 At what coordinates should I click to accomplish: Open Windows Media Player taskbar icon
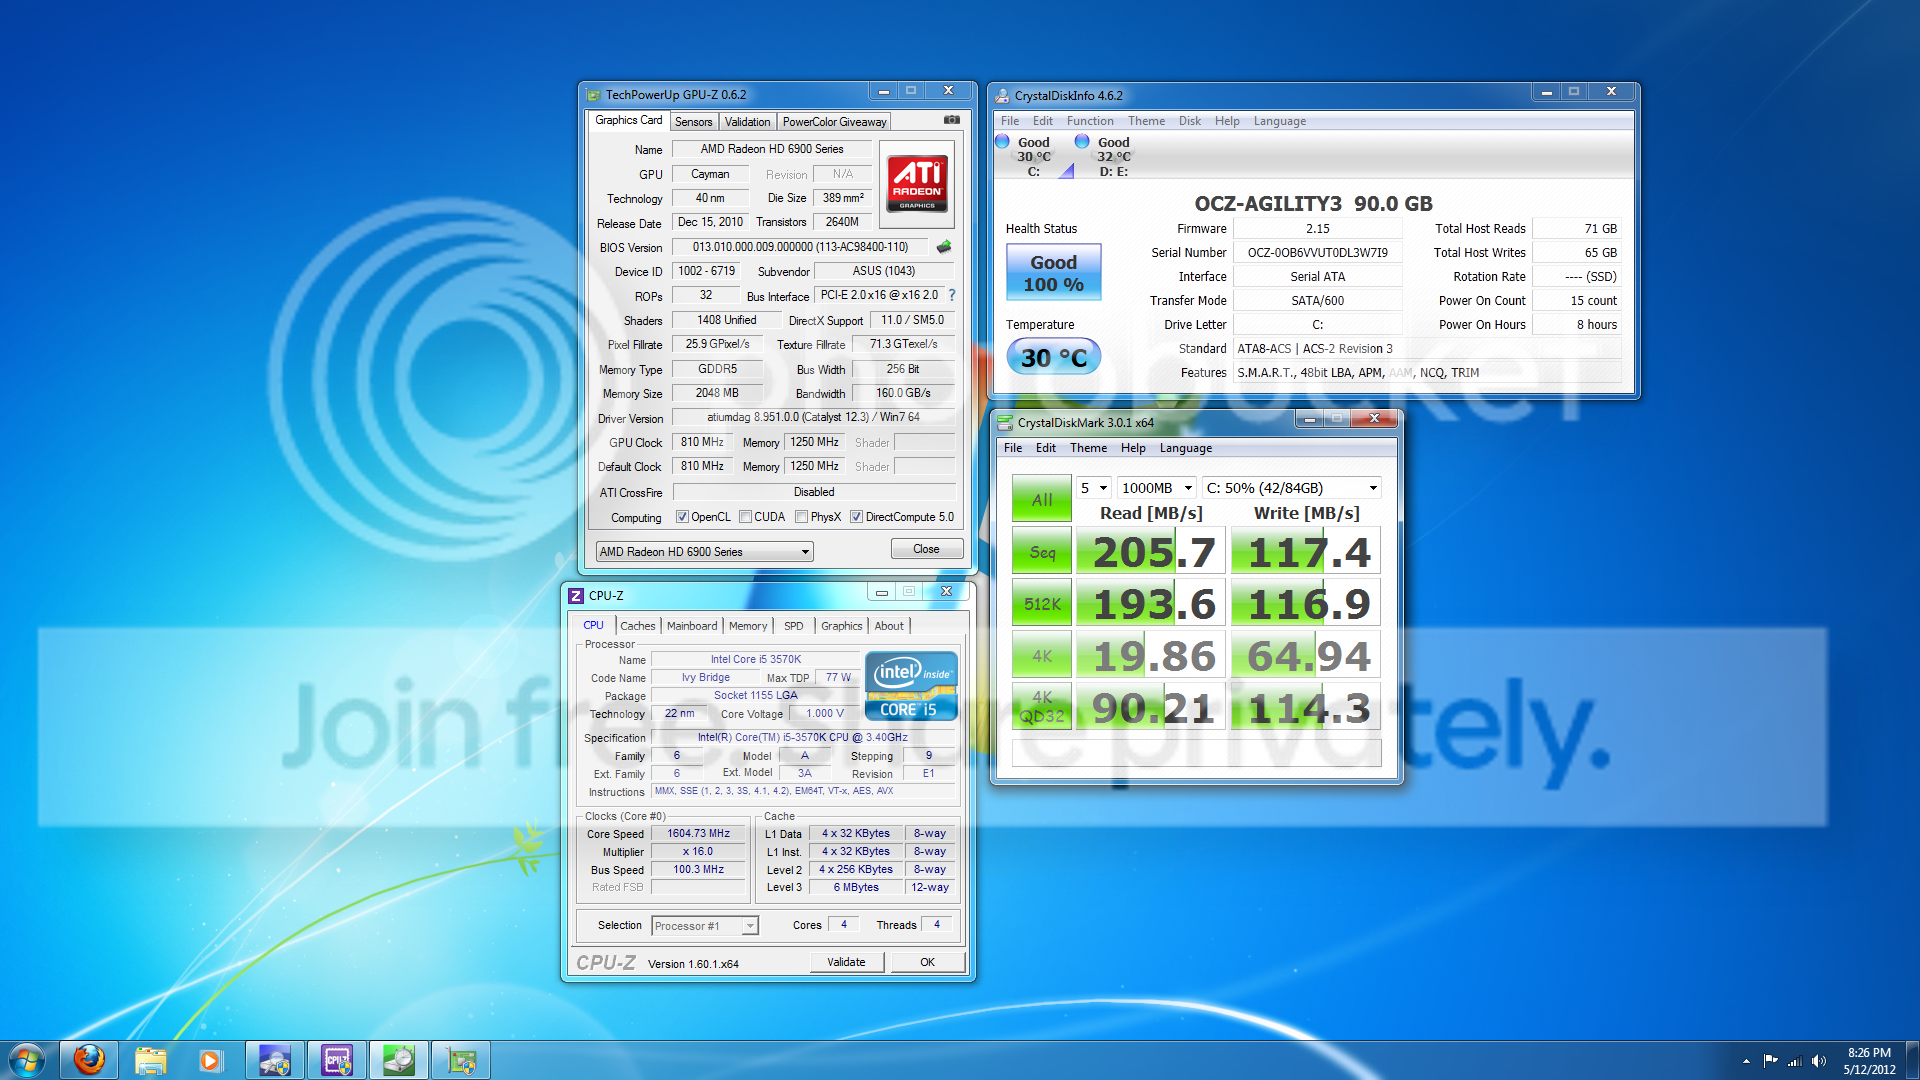click(210, 1060)
